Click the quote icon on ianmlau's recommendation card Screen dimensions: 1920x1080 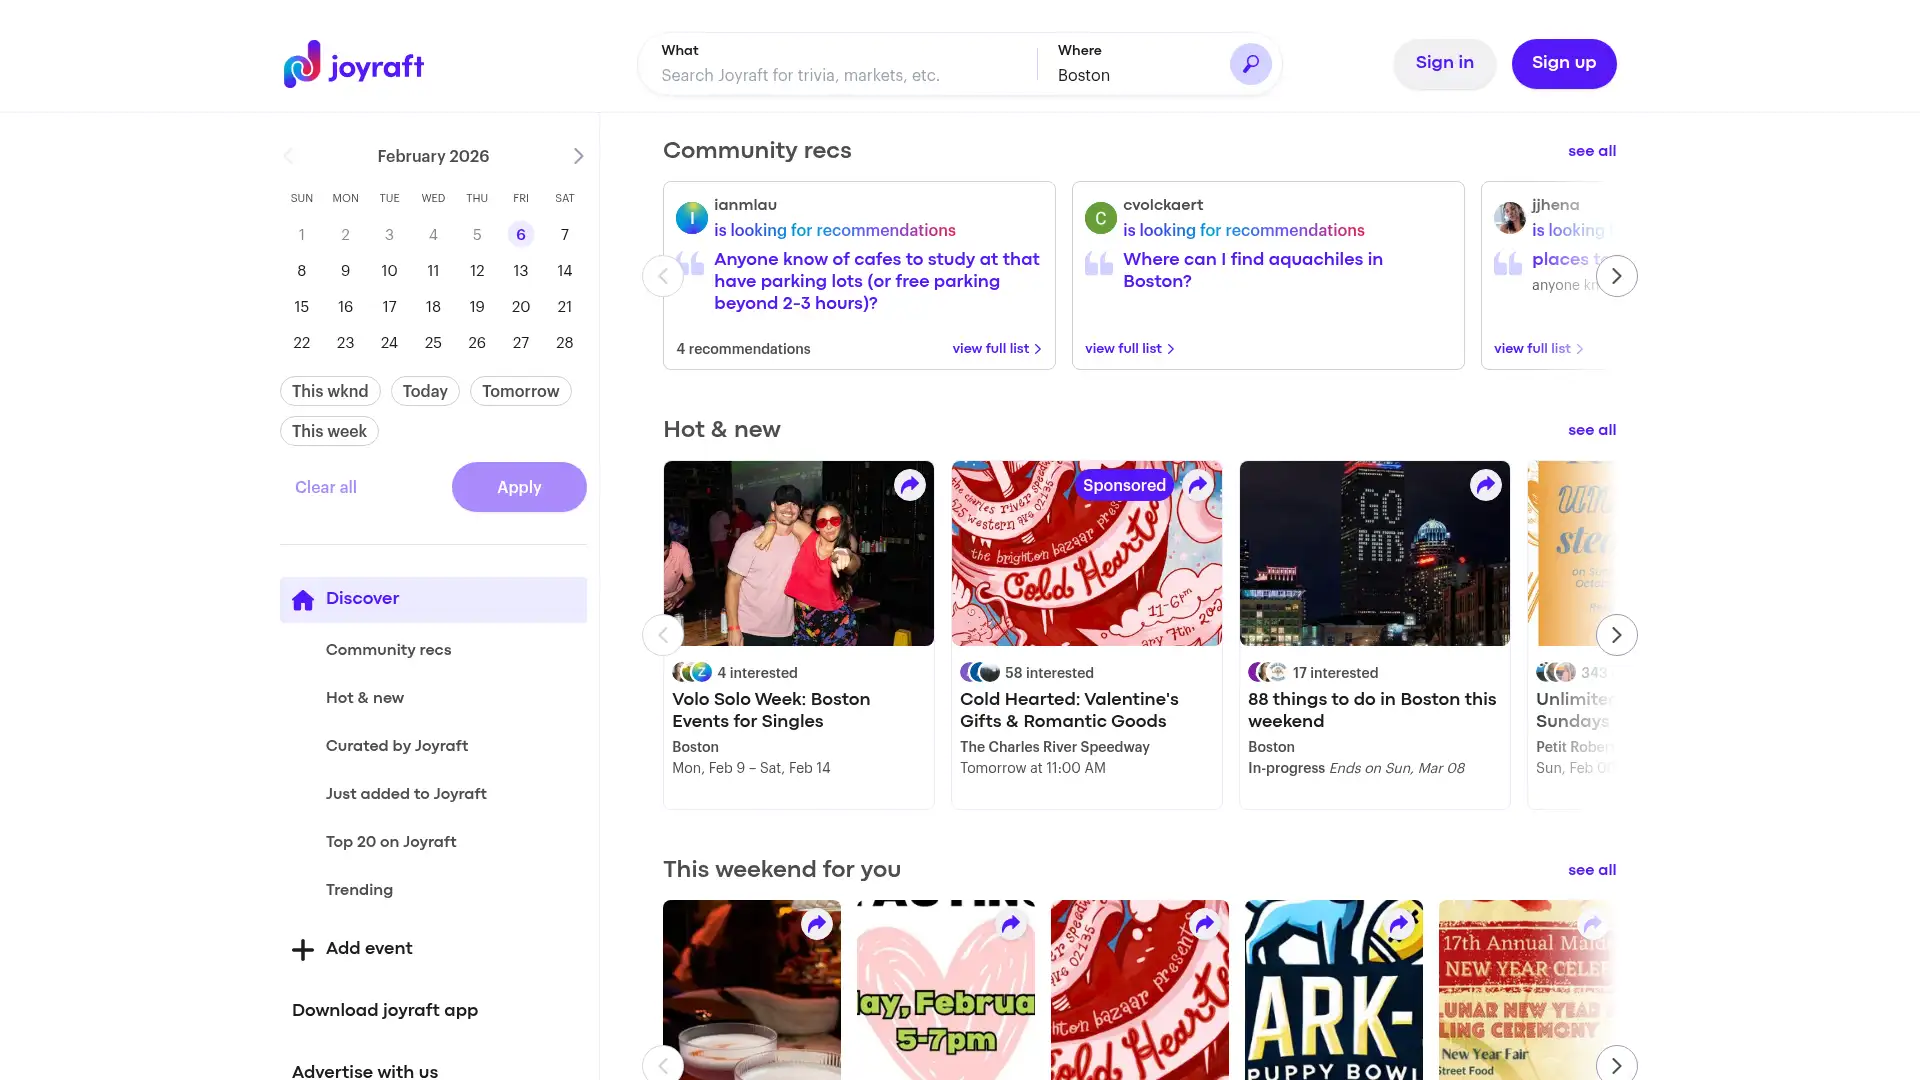(x=690, y=264)
